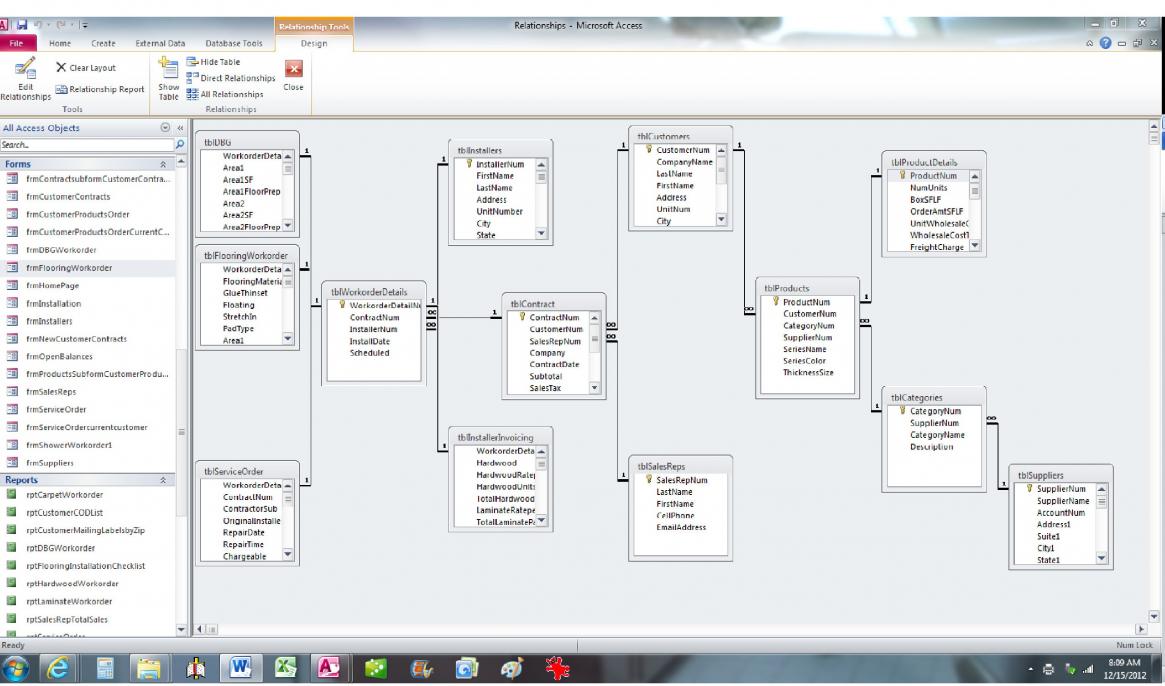Collapse the Reports group
Viewport: 1165px width, 686px height.
(x=163, y=480)
